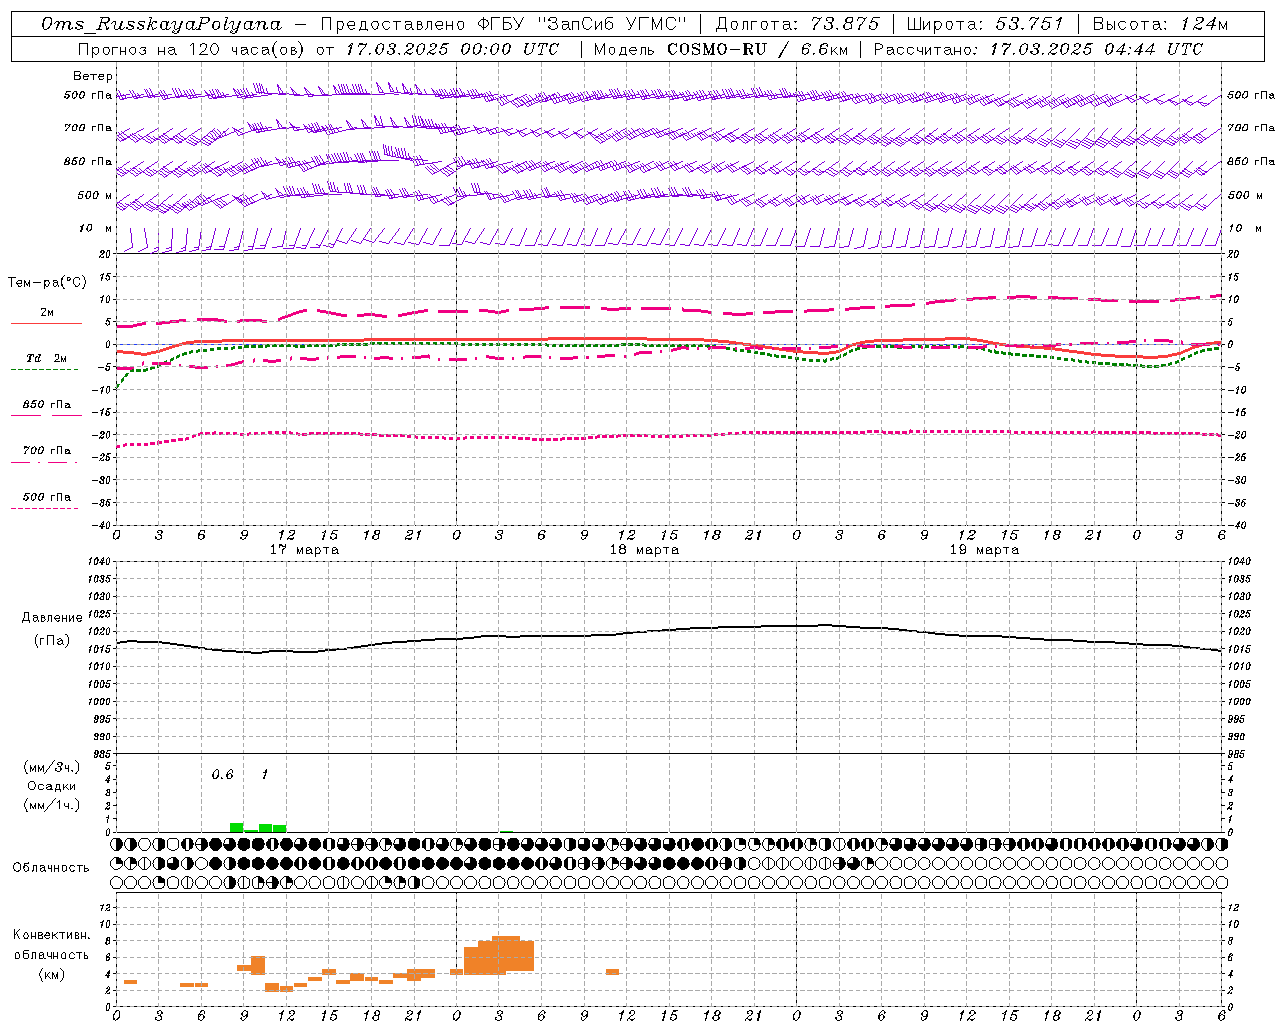Select the longitude text "Долгота: 73.875"

(x=797, y=24)
